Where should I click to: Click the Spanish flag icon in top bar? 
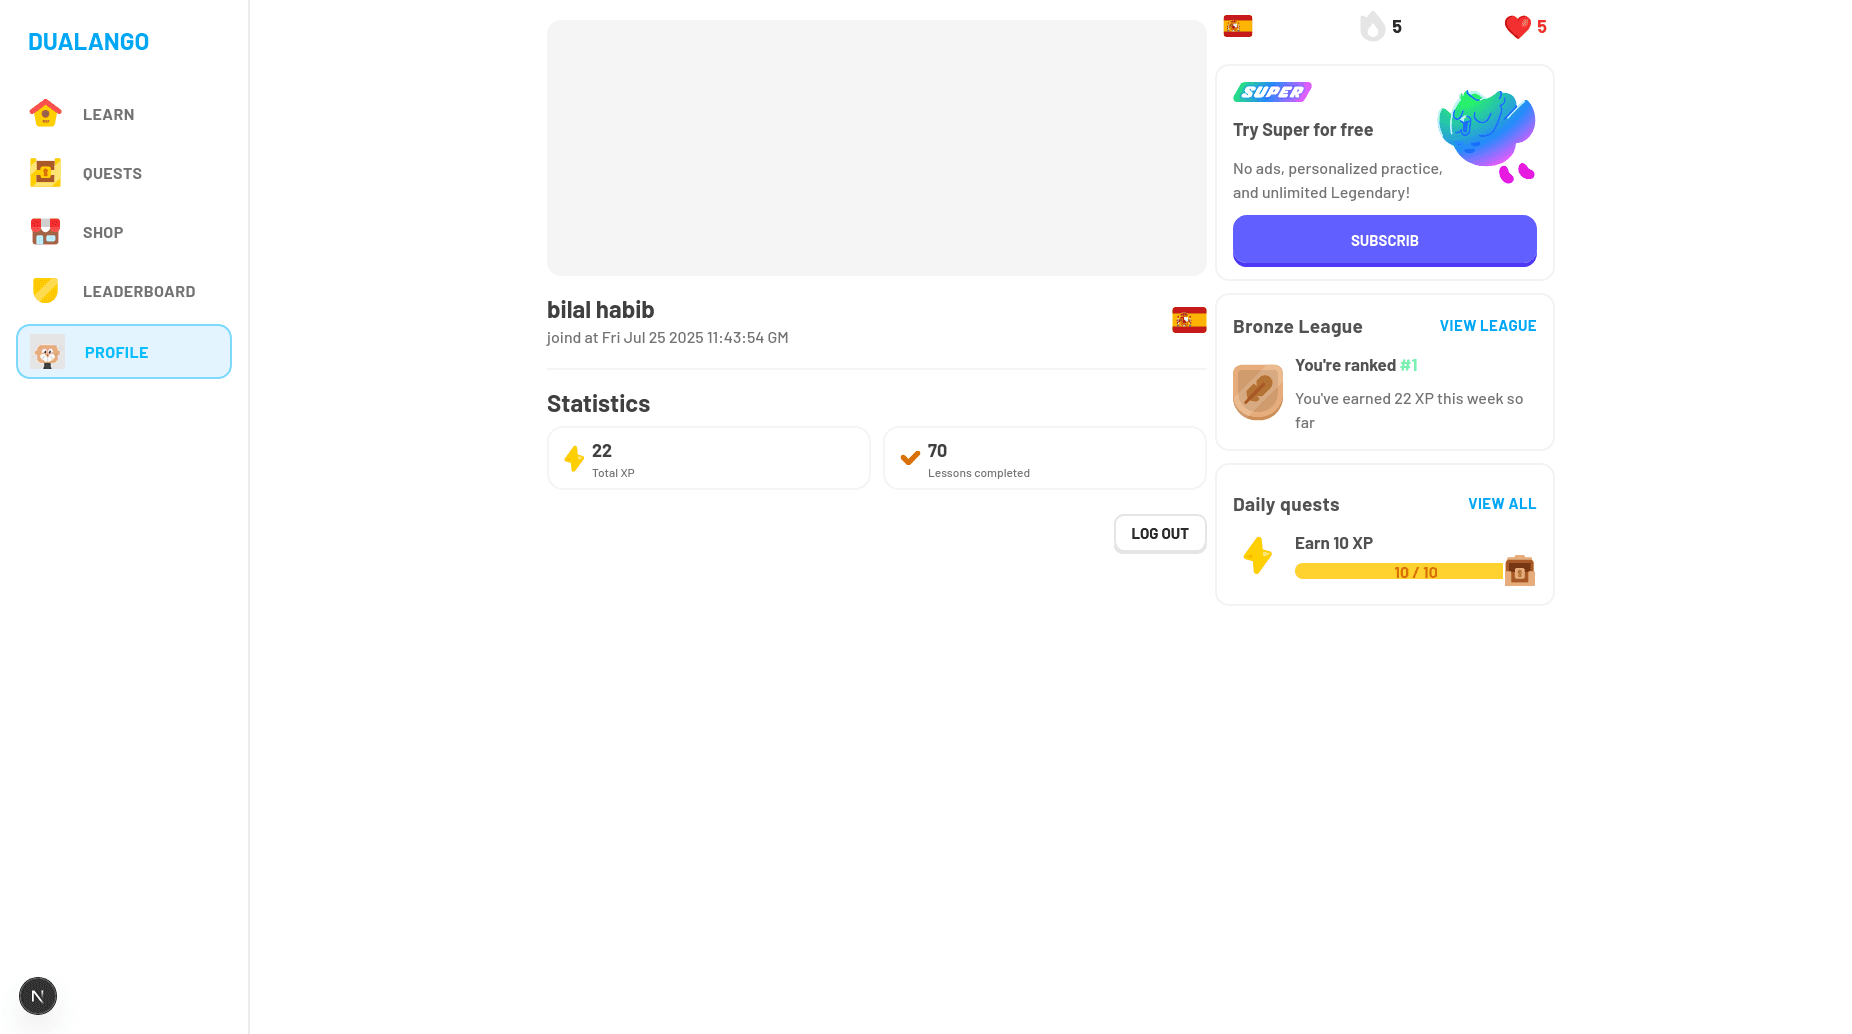point(1237,27)
